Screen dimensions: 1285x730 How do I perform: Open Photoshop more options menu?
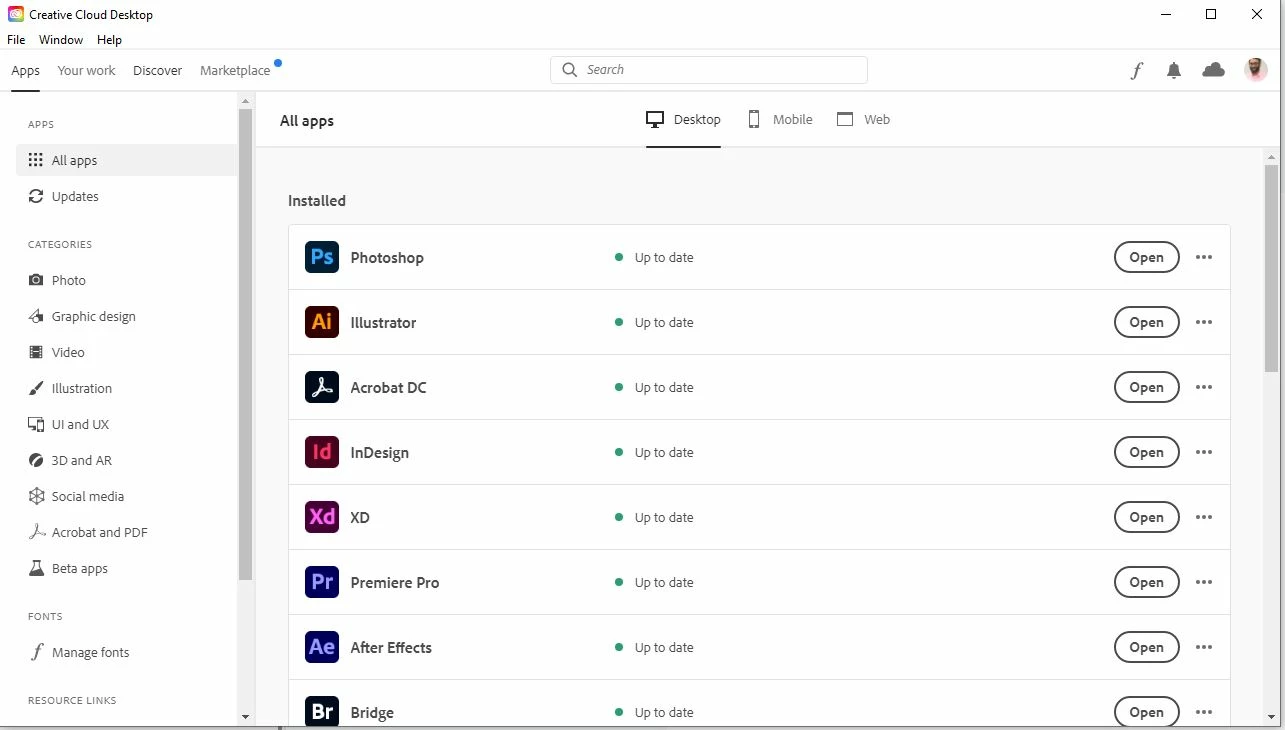tap(1204, 257)
